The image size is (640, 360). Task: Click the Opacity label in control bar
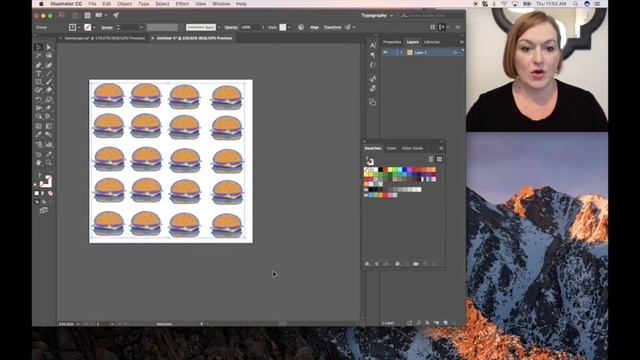tap(231, 27)
